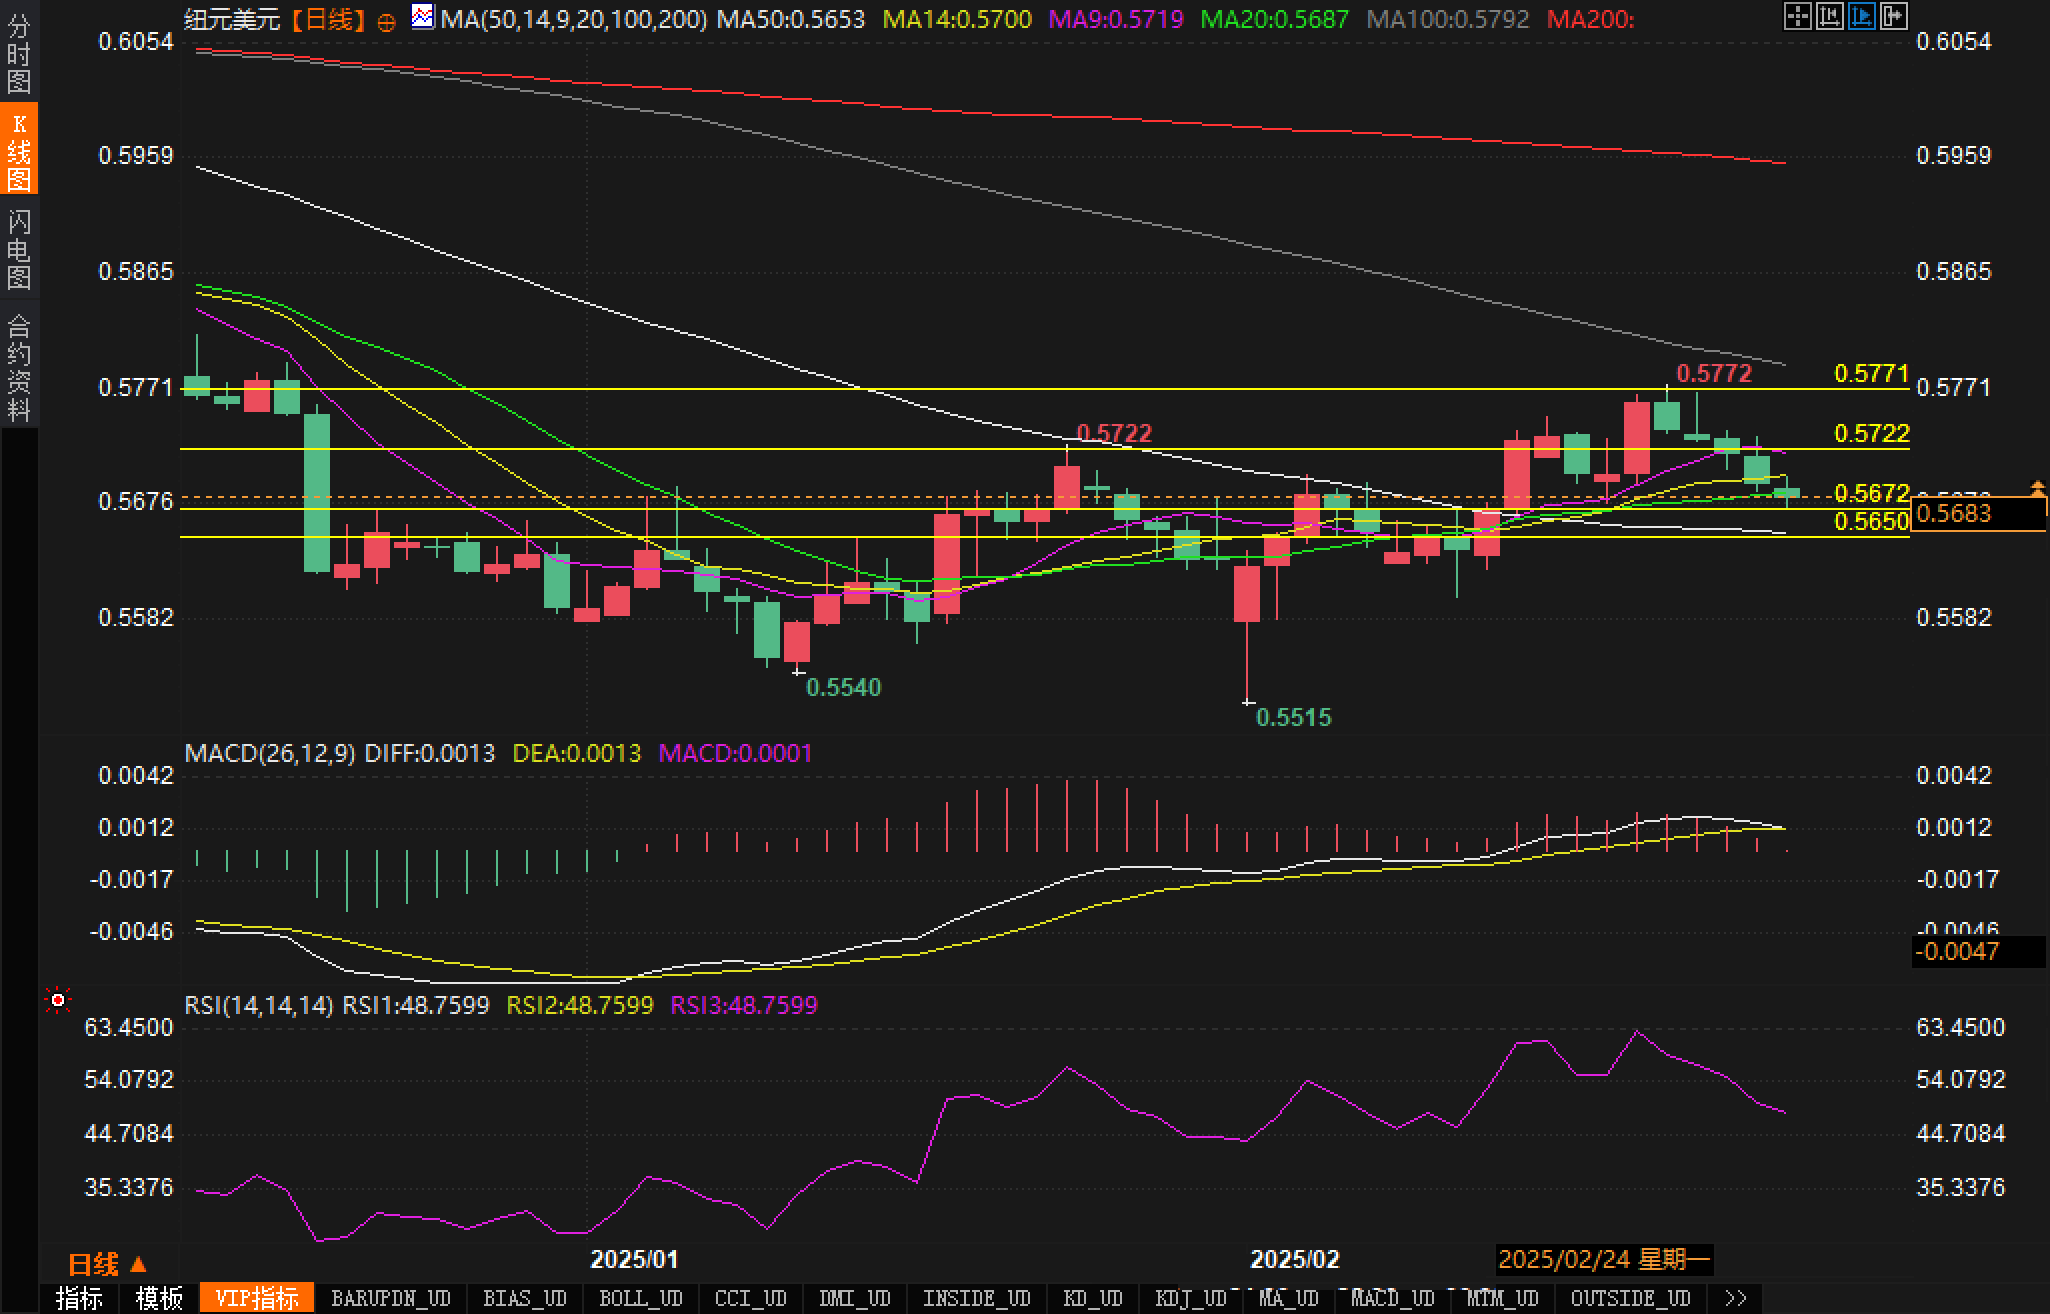Click the MA14:0.5700 legend label

(x=957, y=19)
